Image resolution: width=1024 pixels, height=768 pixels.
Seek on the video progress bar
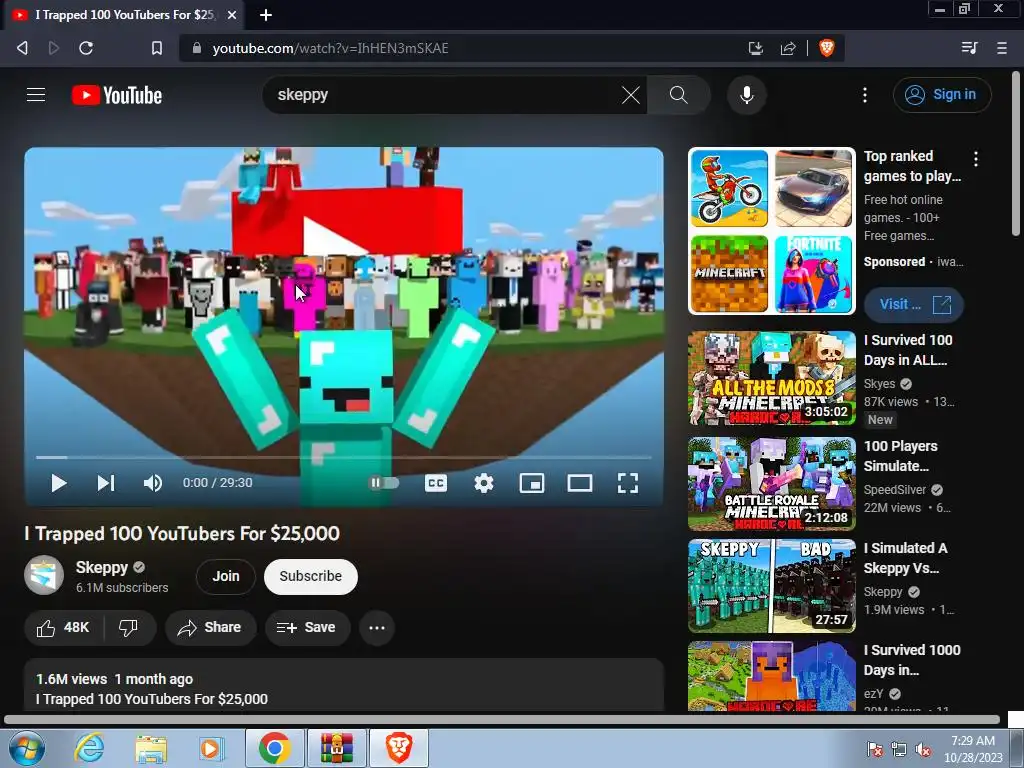(344, 457)
